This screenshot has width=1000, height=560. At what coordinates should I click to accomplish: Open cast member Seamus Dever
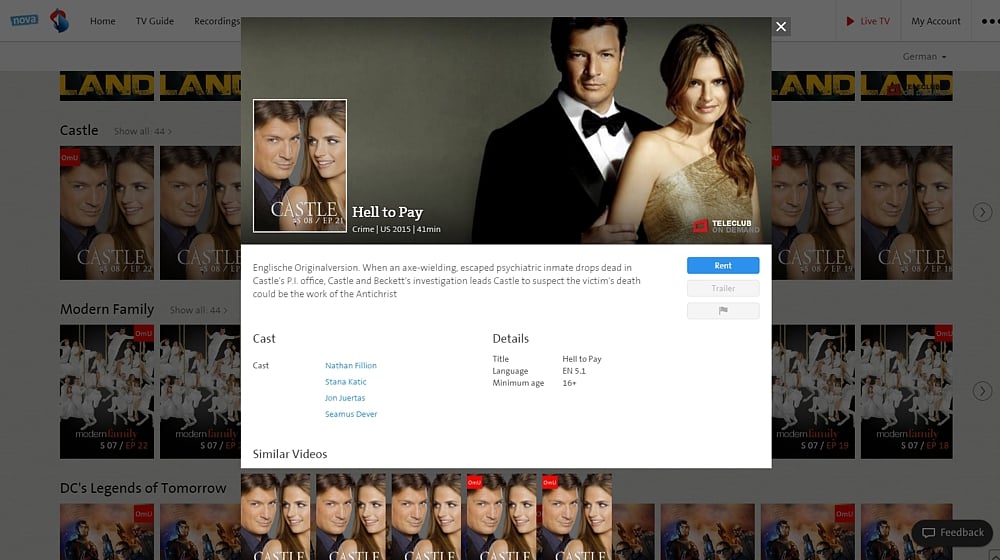(x=351, y=414)
